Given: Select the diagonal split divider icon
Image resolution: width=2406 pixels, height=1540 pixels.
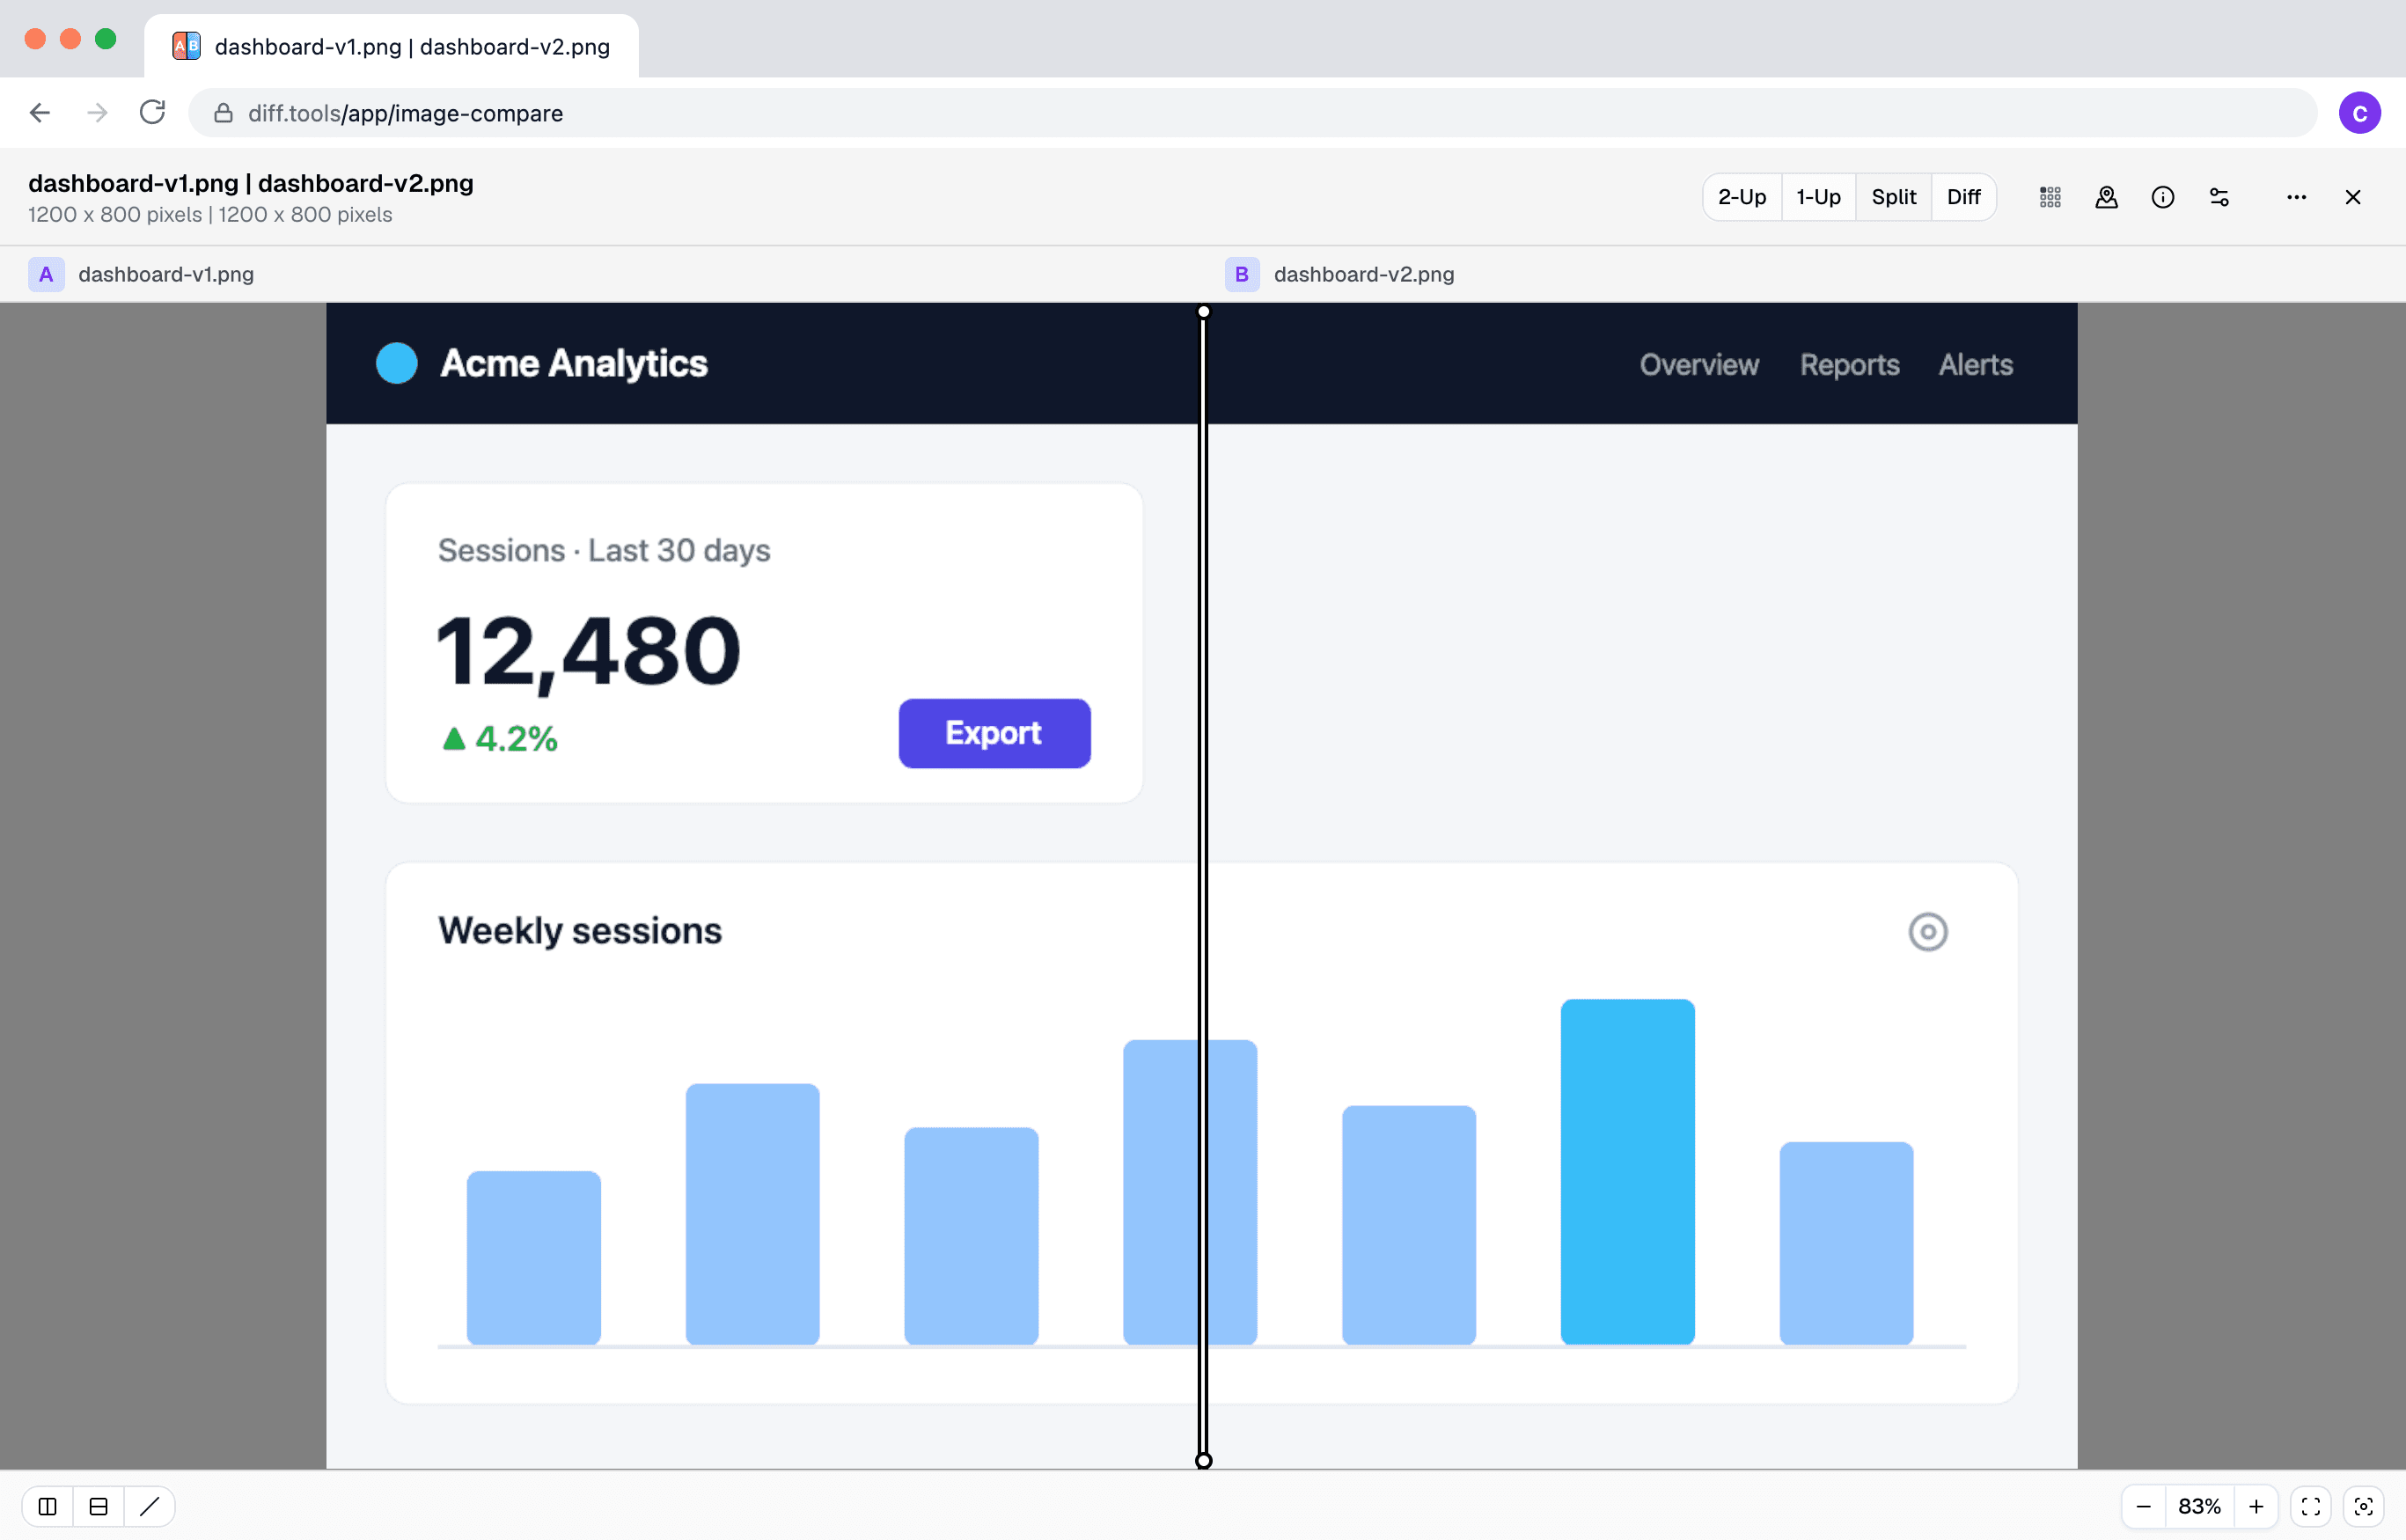Looking at the screenshot, I should click(x=149, y=1506).
